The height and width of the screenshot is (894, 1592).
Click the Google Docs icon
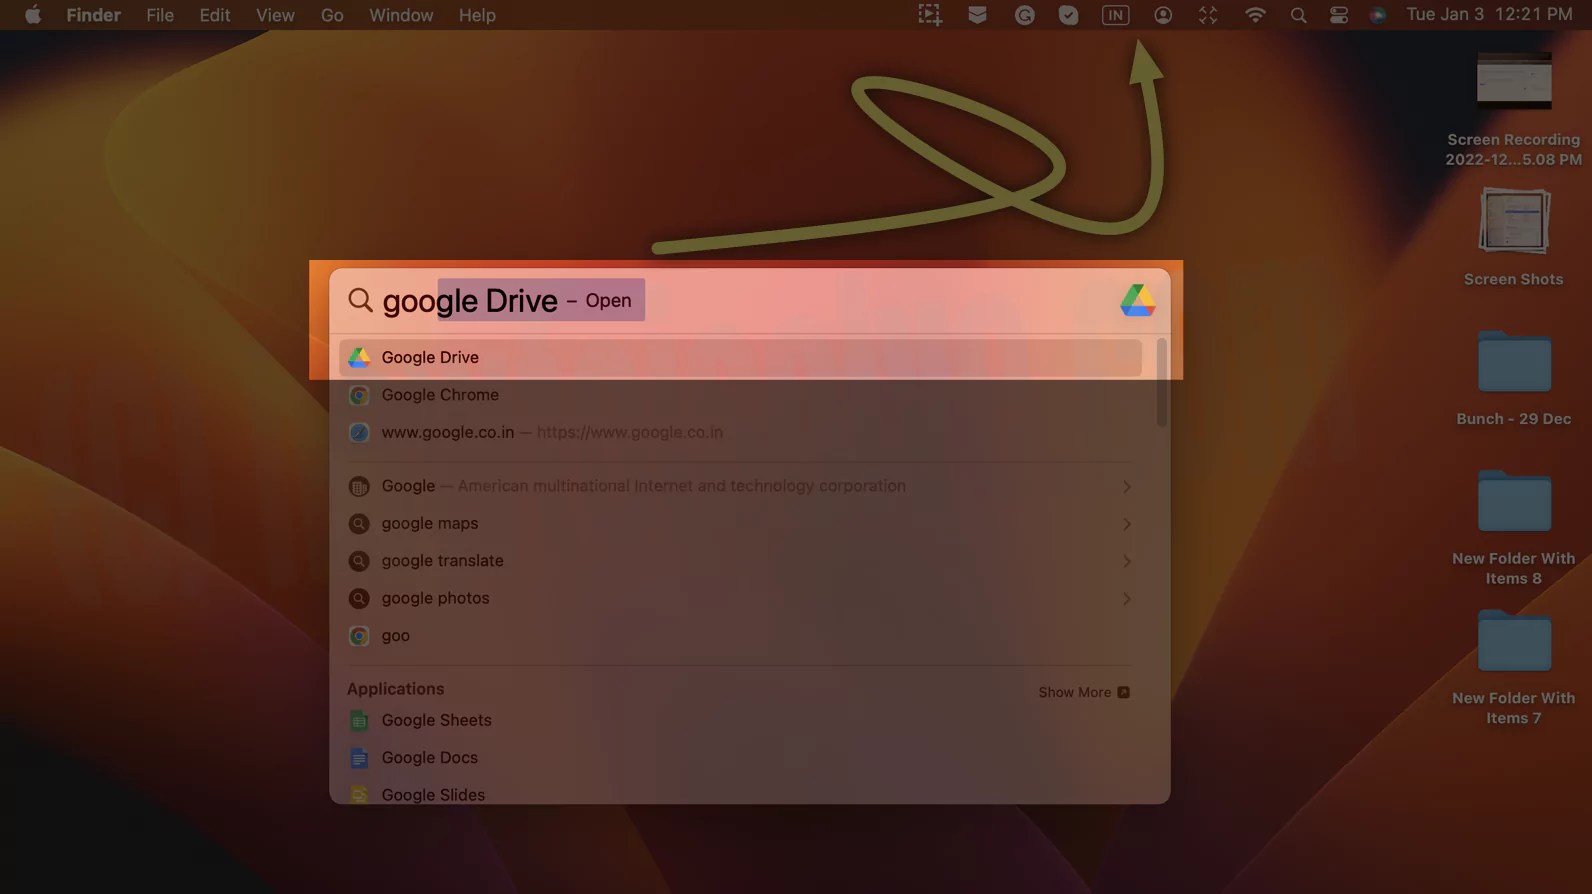[x=359, y=757]
